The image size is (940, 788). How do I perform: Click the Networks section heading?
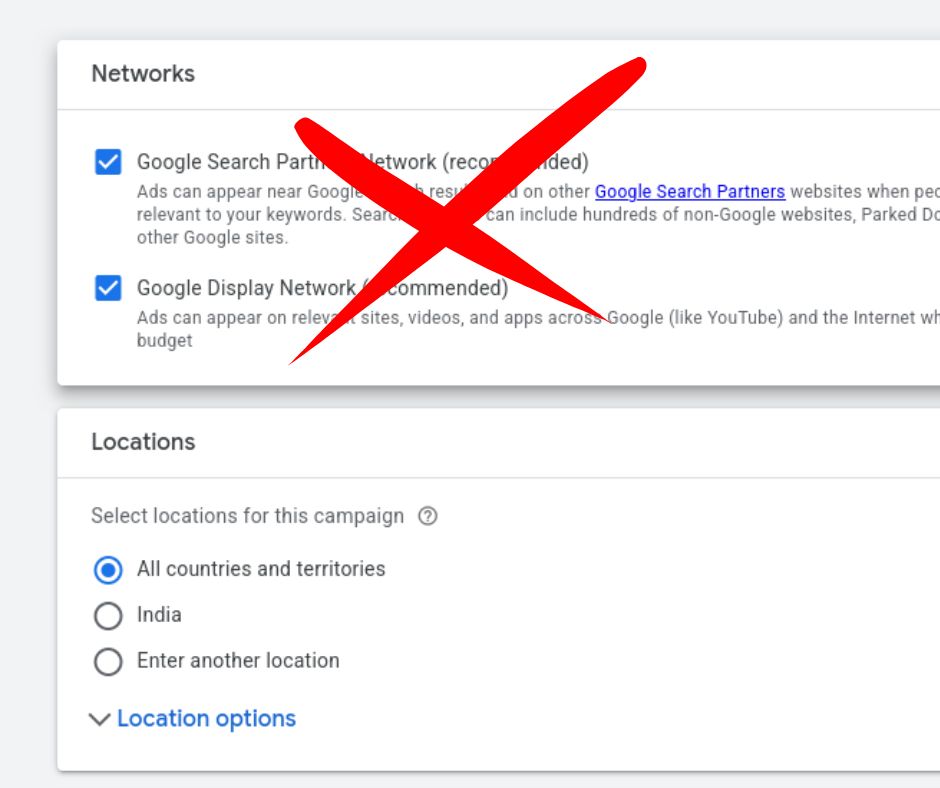click(x=143, y=74)
